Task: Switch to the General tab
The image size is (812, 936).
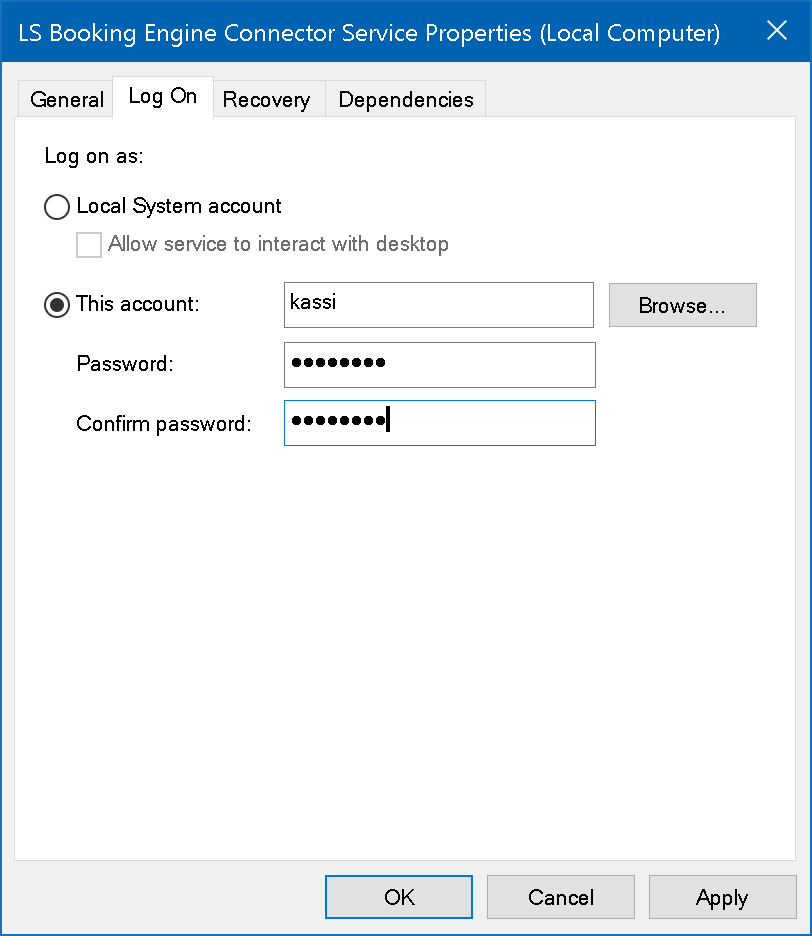Action: [66, 100]
